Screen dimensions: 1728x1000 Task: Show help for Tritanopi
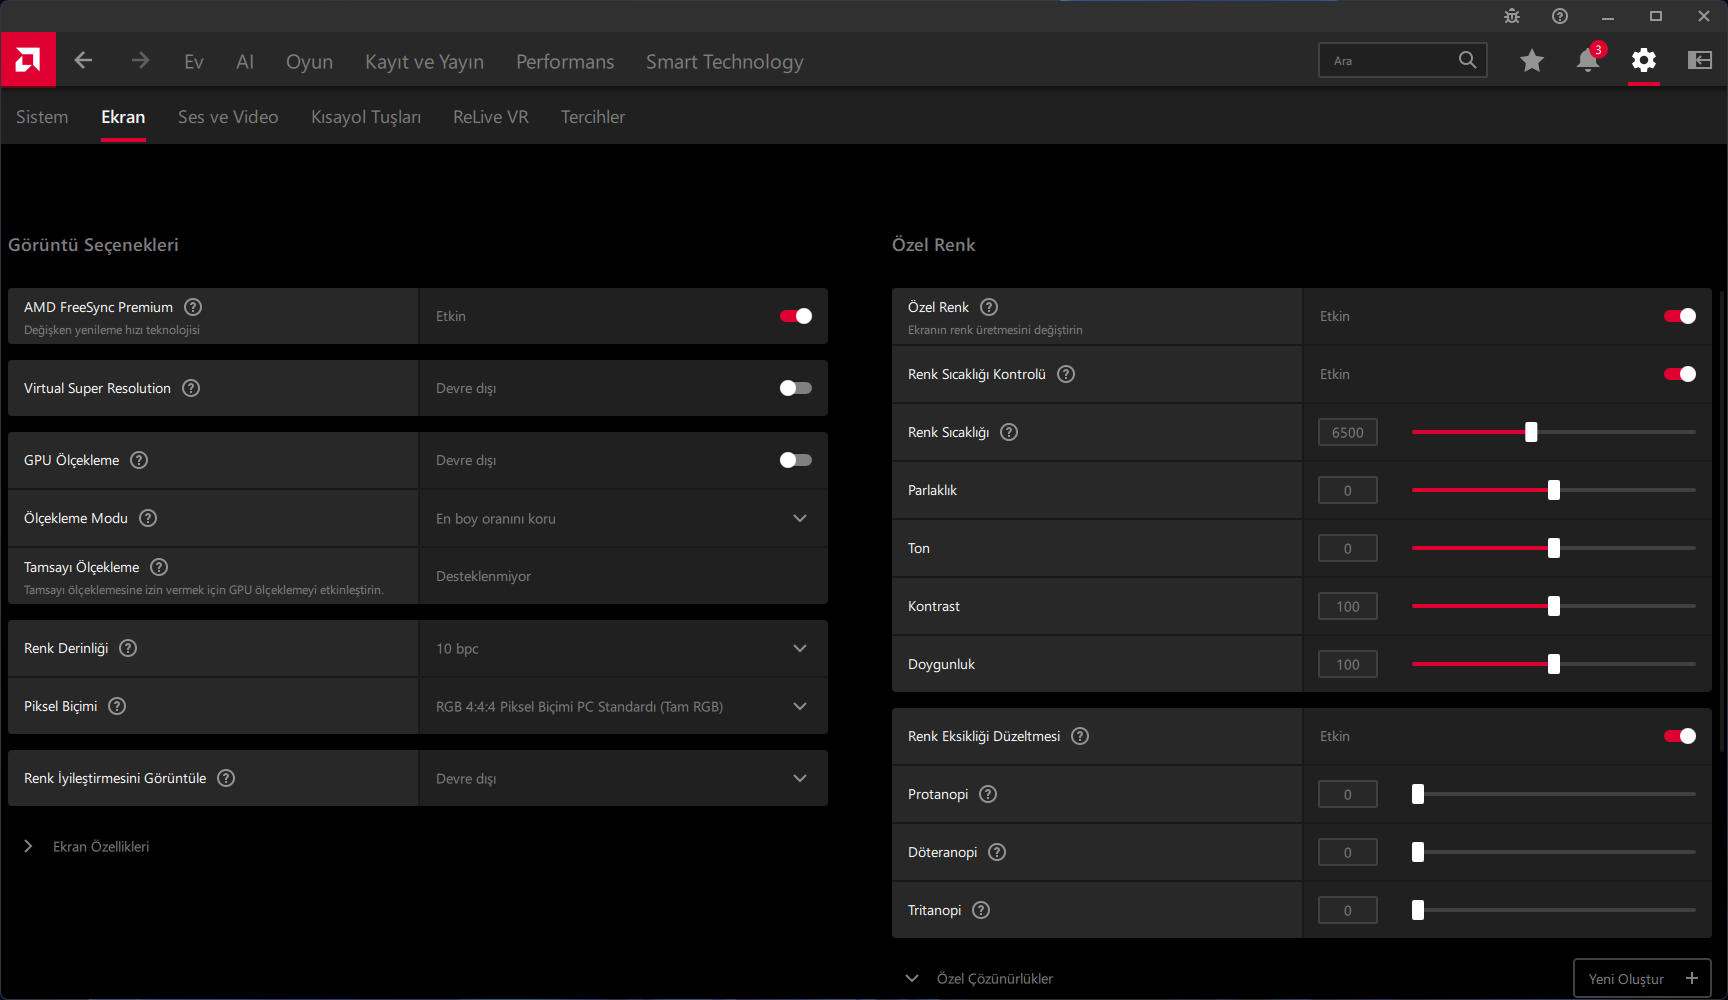coord(981,910)
